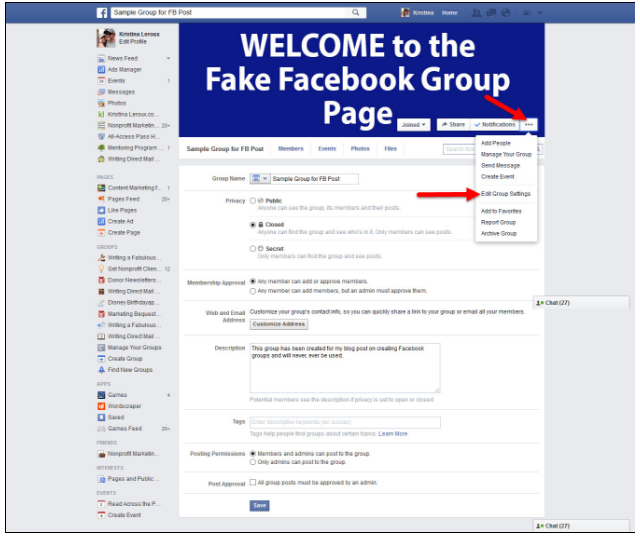
Task: Open friend requests icon in top bar
Action: 476,13
